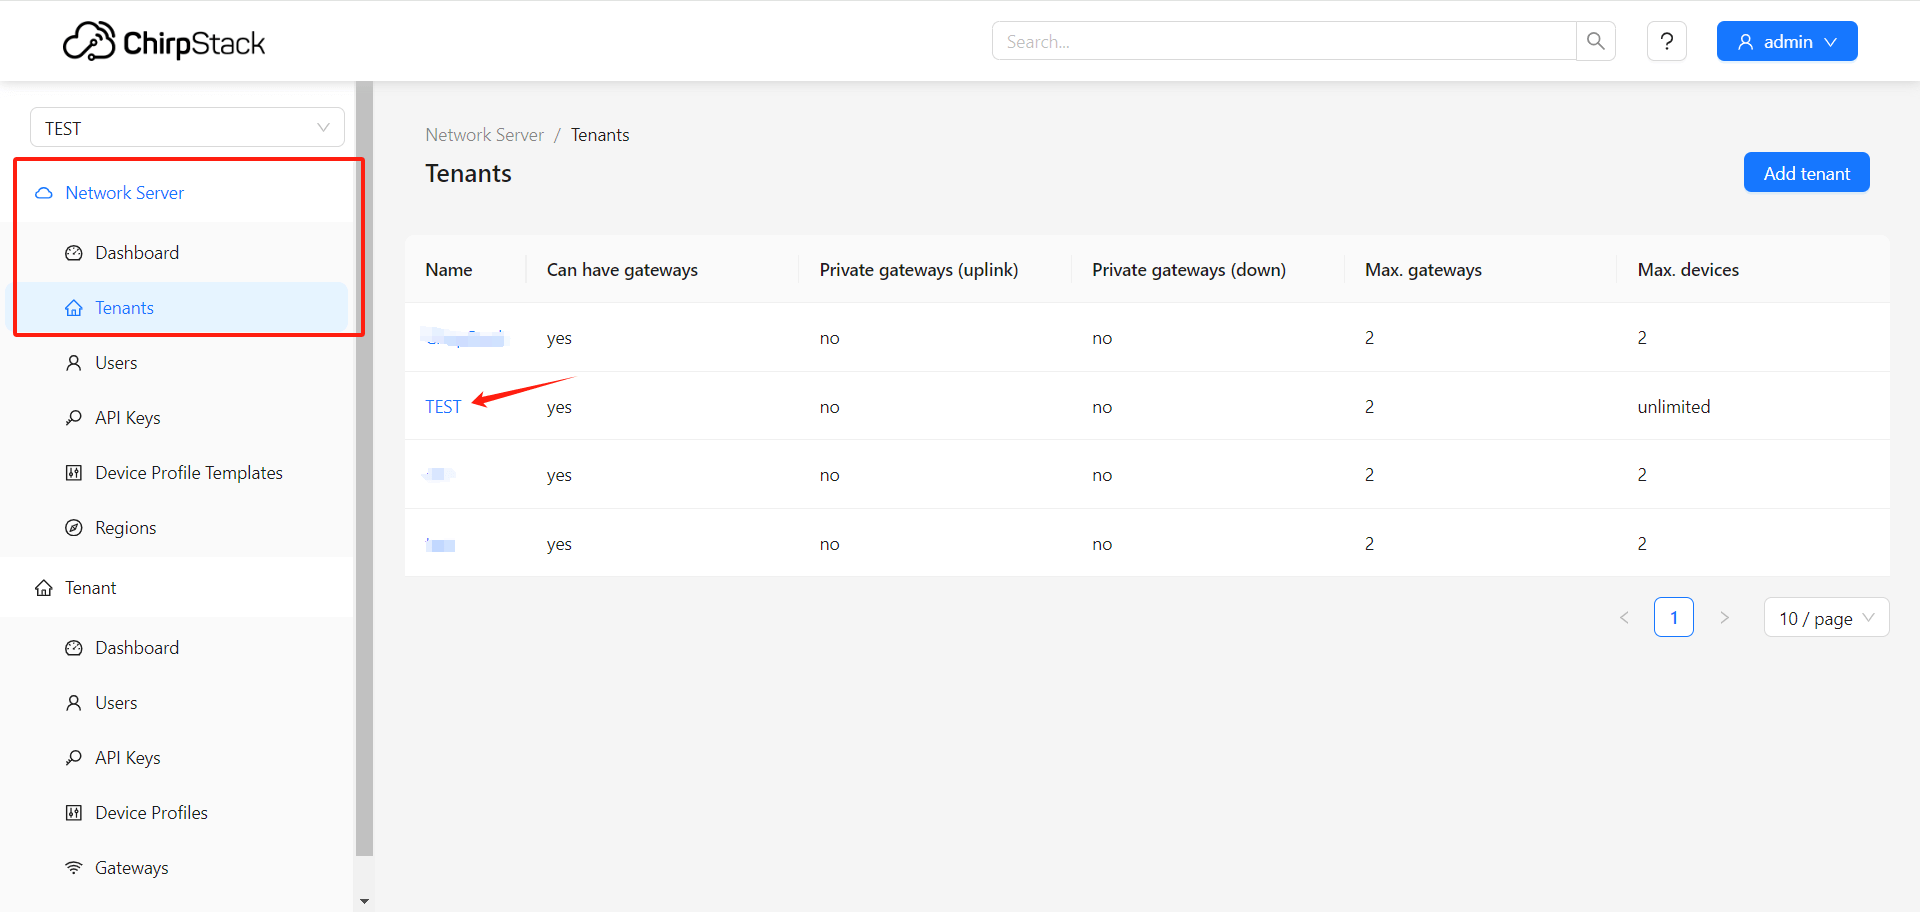The width and height of the screenshot is (1920, 912).
Task: Click the Add tenant button
Action: (x=1806, y=173)
